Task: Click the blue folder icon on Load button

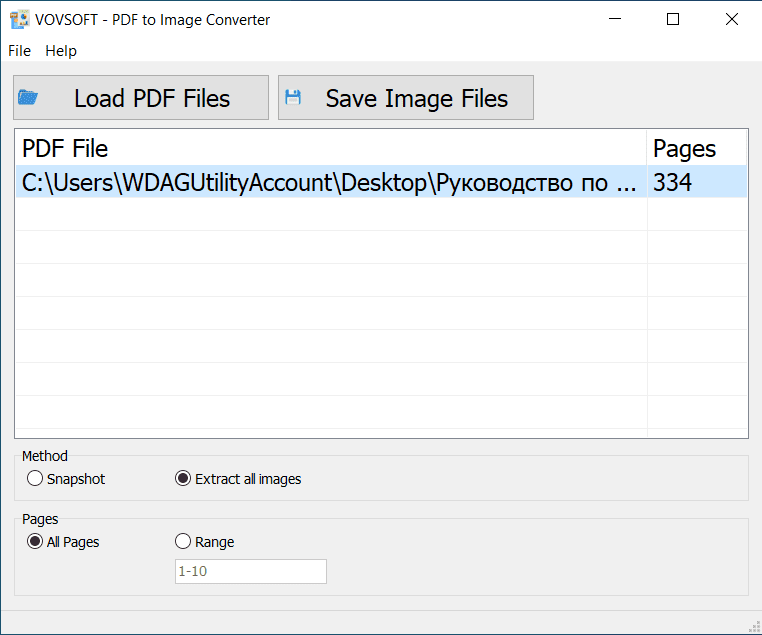Action: tap(29, 98)
